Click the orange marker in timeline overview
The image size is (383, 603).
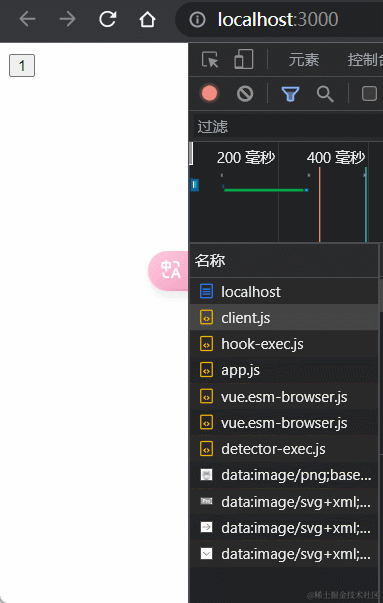(320, 204)
